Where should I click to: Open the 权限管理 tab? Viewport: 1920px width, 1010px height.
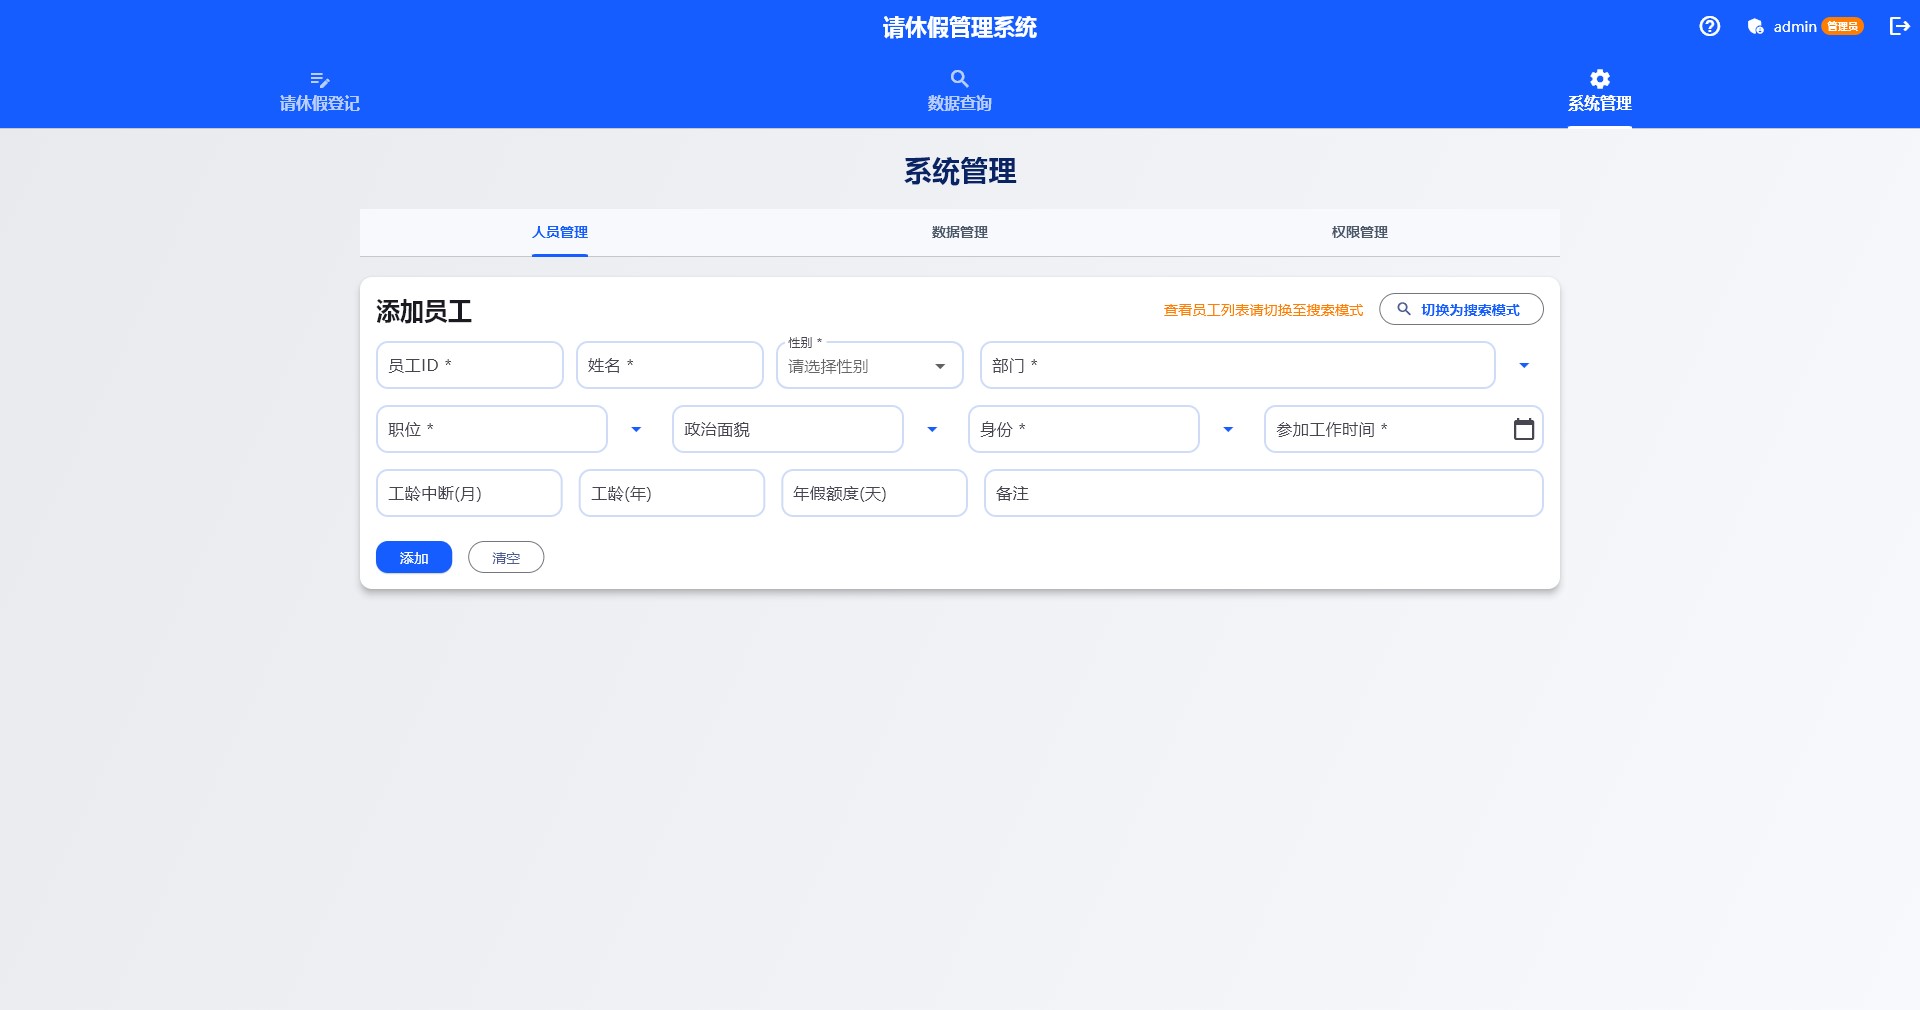click(1359, 232)
